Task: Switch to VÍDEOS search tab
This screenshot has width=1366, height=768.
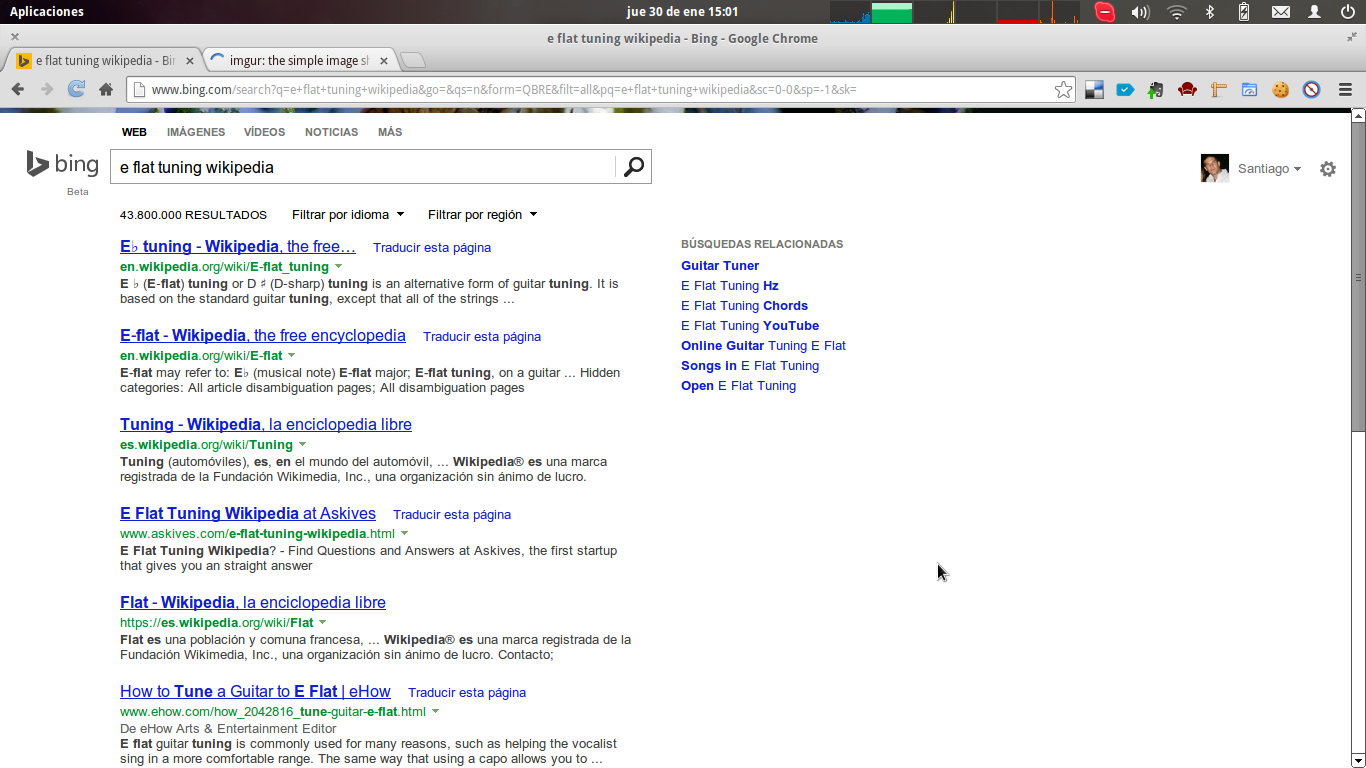Action: pos(265,132)
